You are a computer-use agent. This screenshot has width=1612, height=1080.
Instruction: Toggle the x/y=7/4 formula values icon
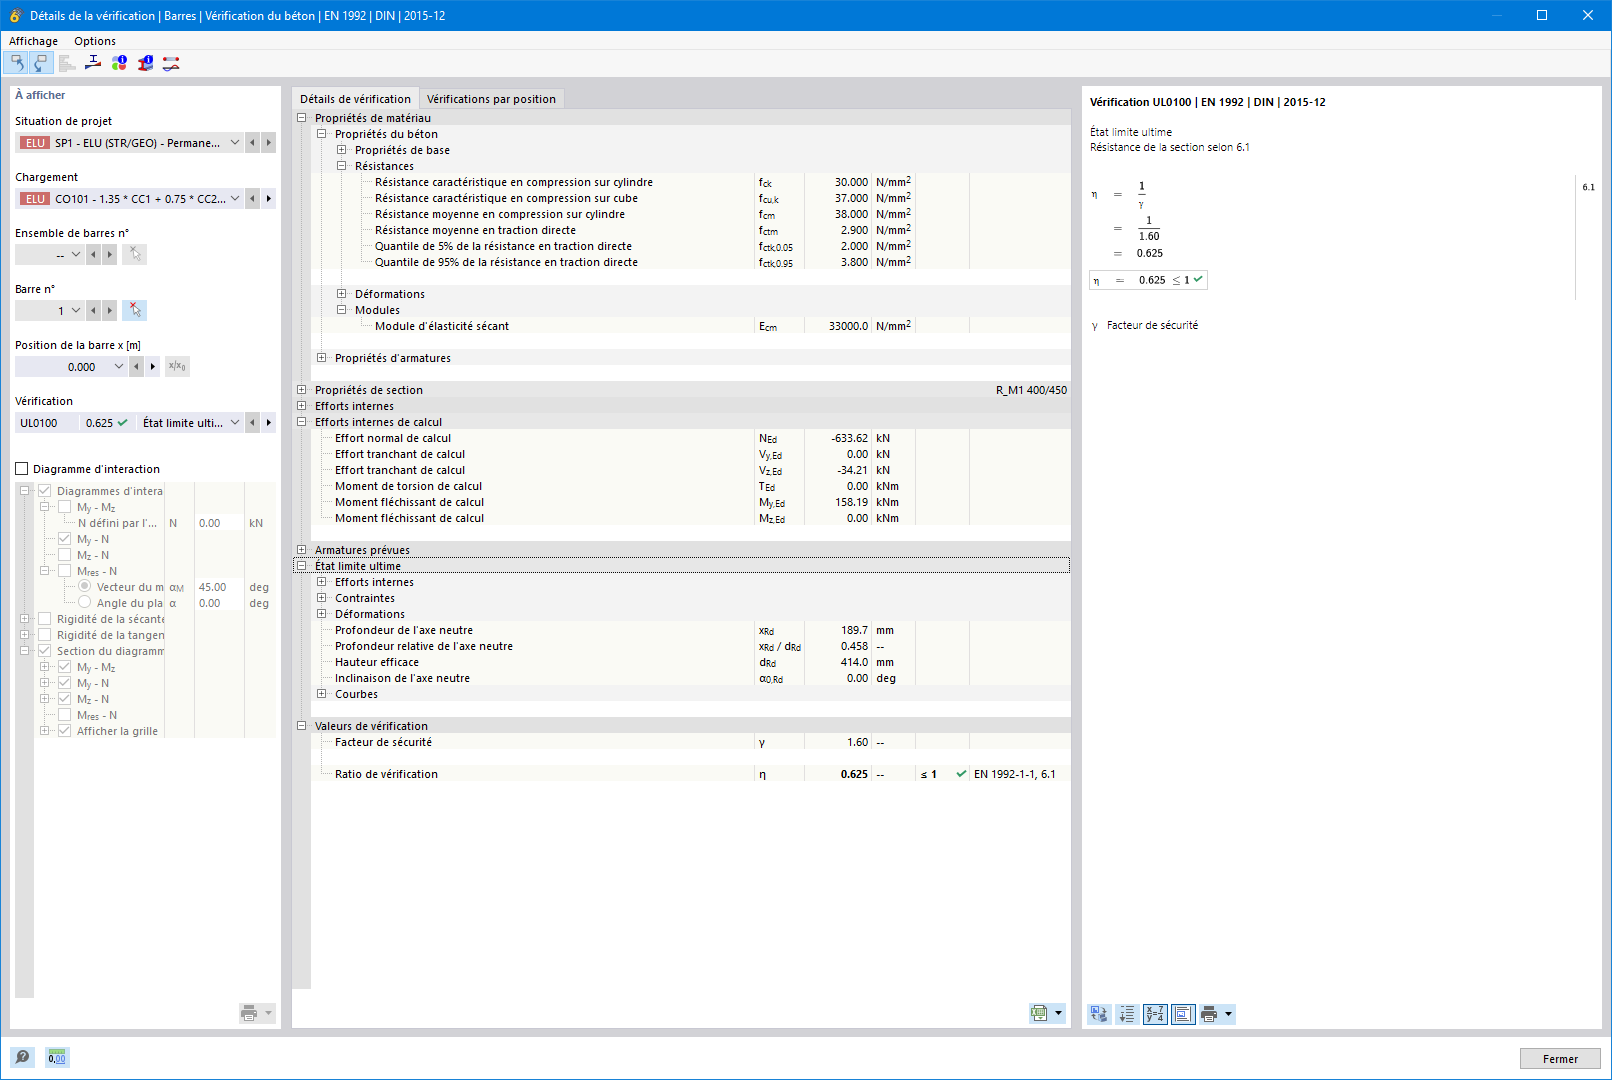pos(1155,1014)
